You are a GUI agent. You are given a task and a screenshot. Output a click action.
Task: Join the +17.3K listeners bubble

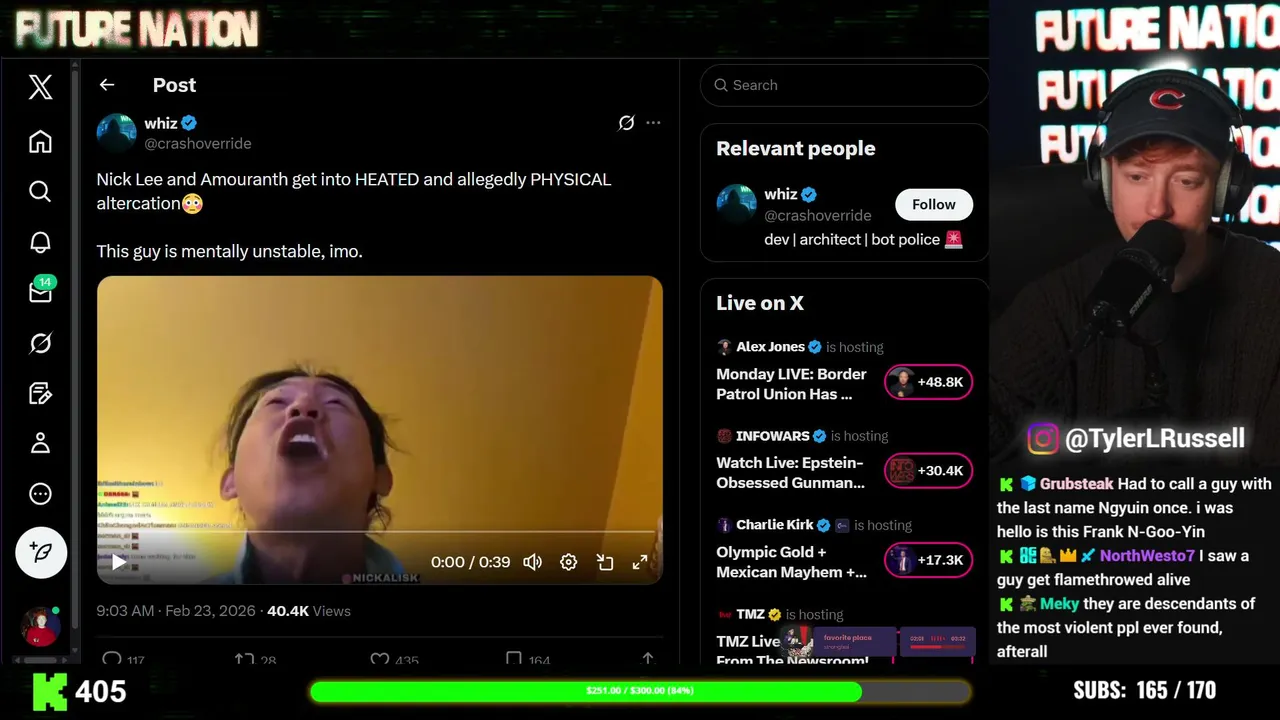[x=928, y=560]
